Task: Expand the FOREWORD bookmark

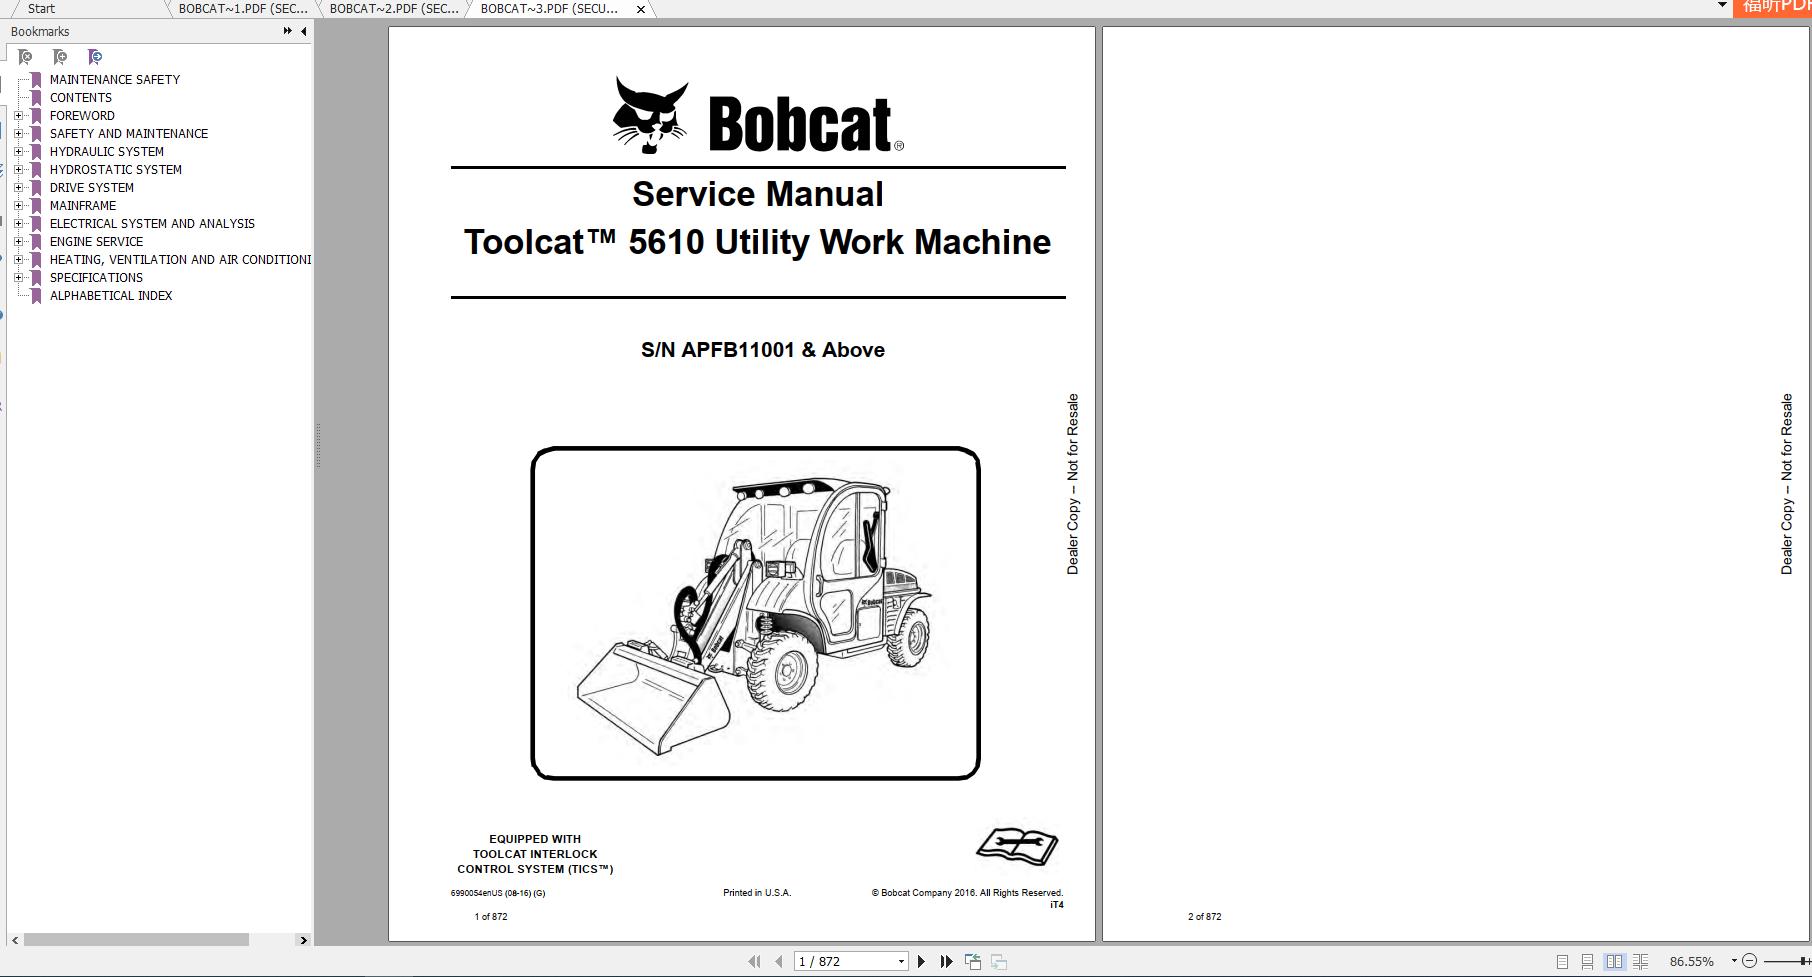Action: pos(18,115)
